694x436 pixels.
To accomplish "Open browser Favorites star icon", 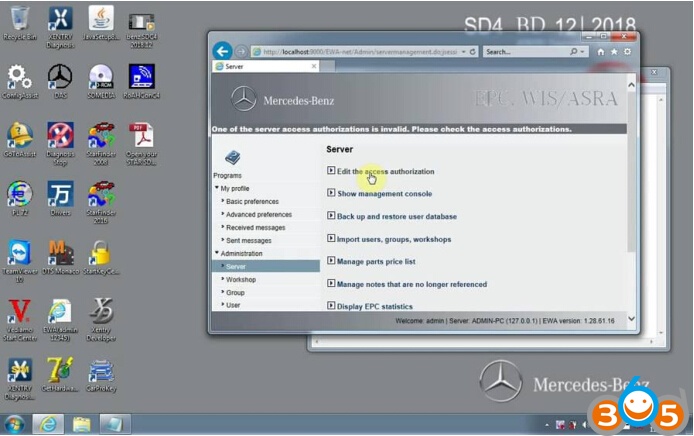I will pyautogui.click(x=614, y=52).
